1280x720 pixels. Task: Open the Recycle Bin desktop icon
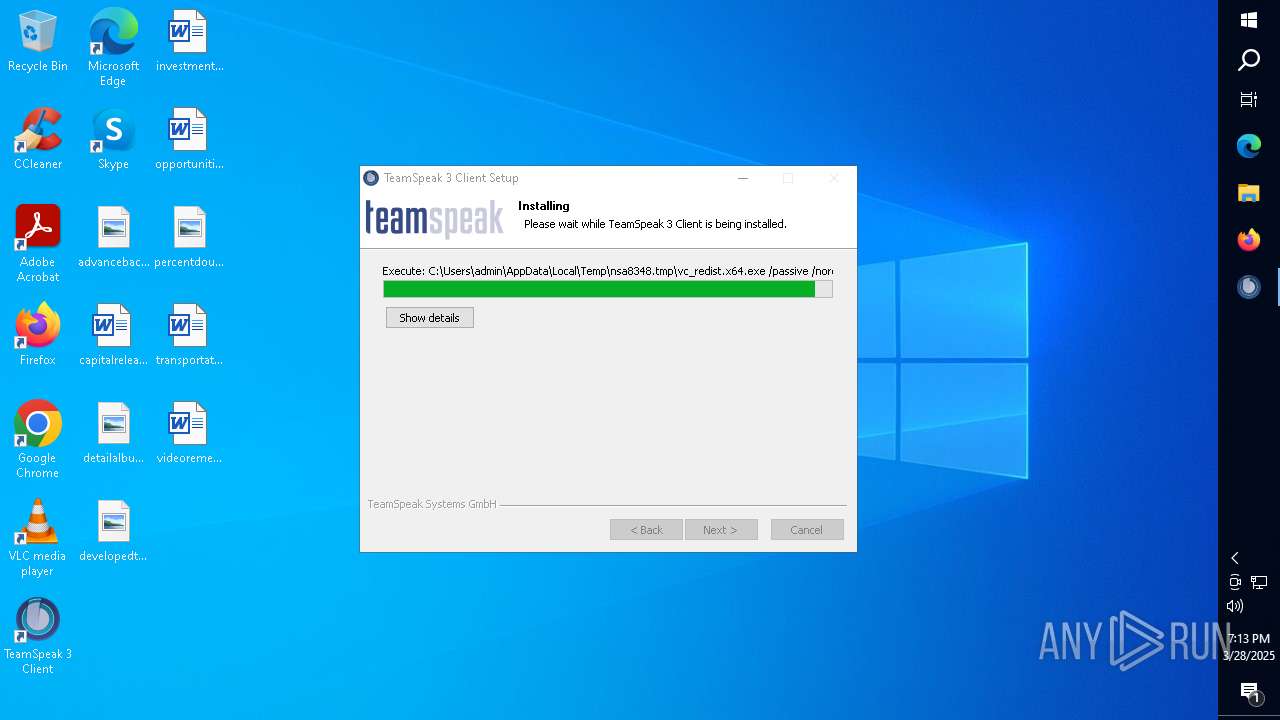(37, 42)
